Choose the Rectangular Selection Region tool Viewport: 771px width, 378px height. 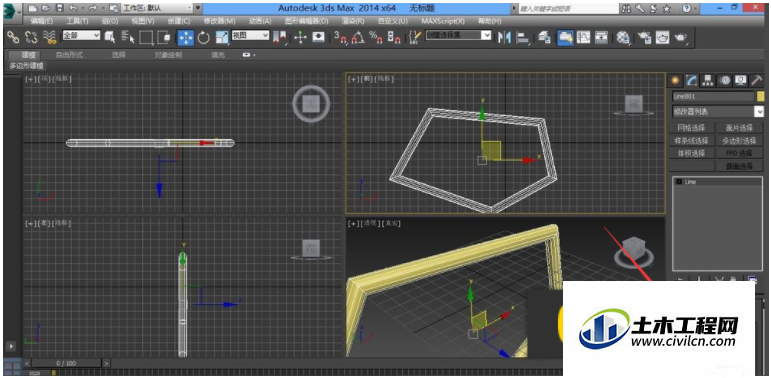coord(146,37)
